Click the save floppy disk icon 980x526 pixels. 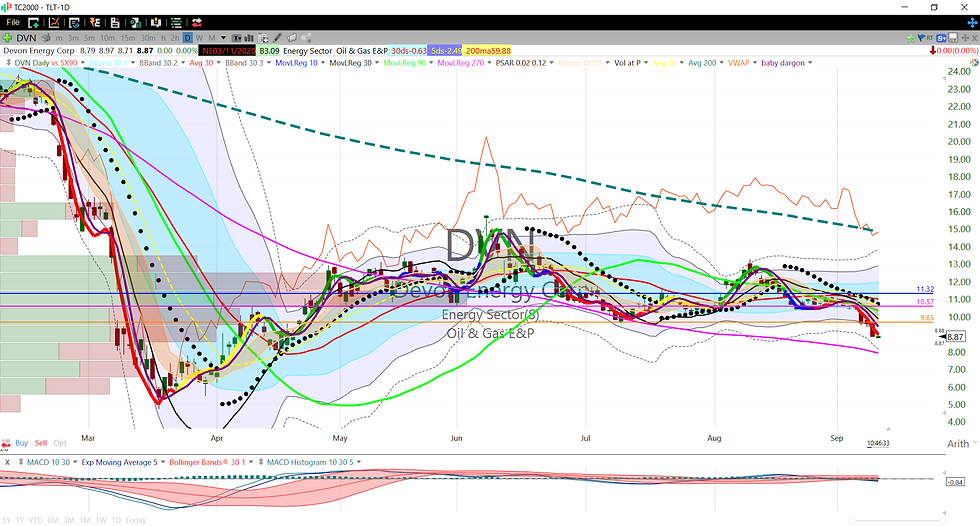[x=953, y=37]
